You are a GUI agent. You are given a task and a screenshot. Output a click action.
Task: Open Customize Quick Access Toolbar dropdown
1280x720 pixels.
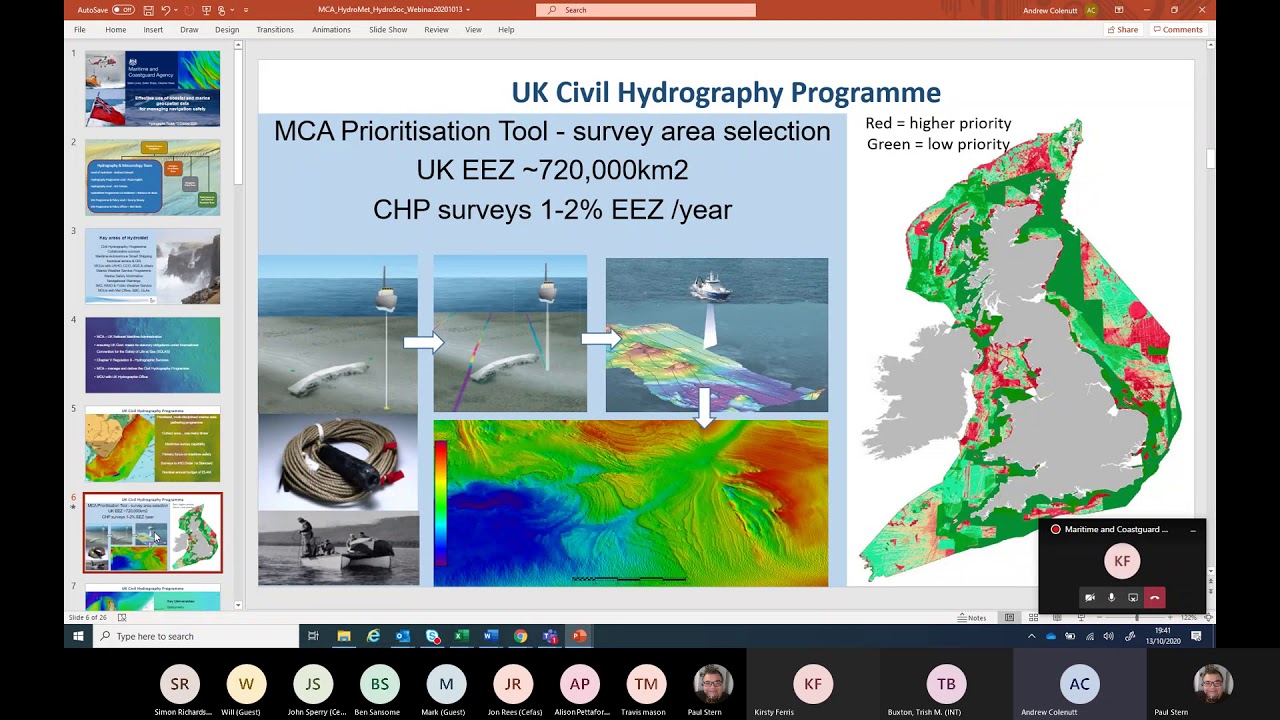pos(246,10)
